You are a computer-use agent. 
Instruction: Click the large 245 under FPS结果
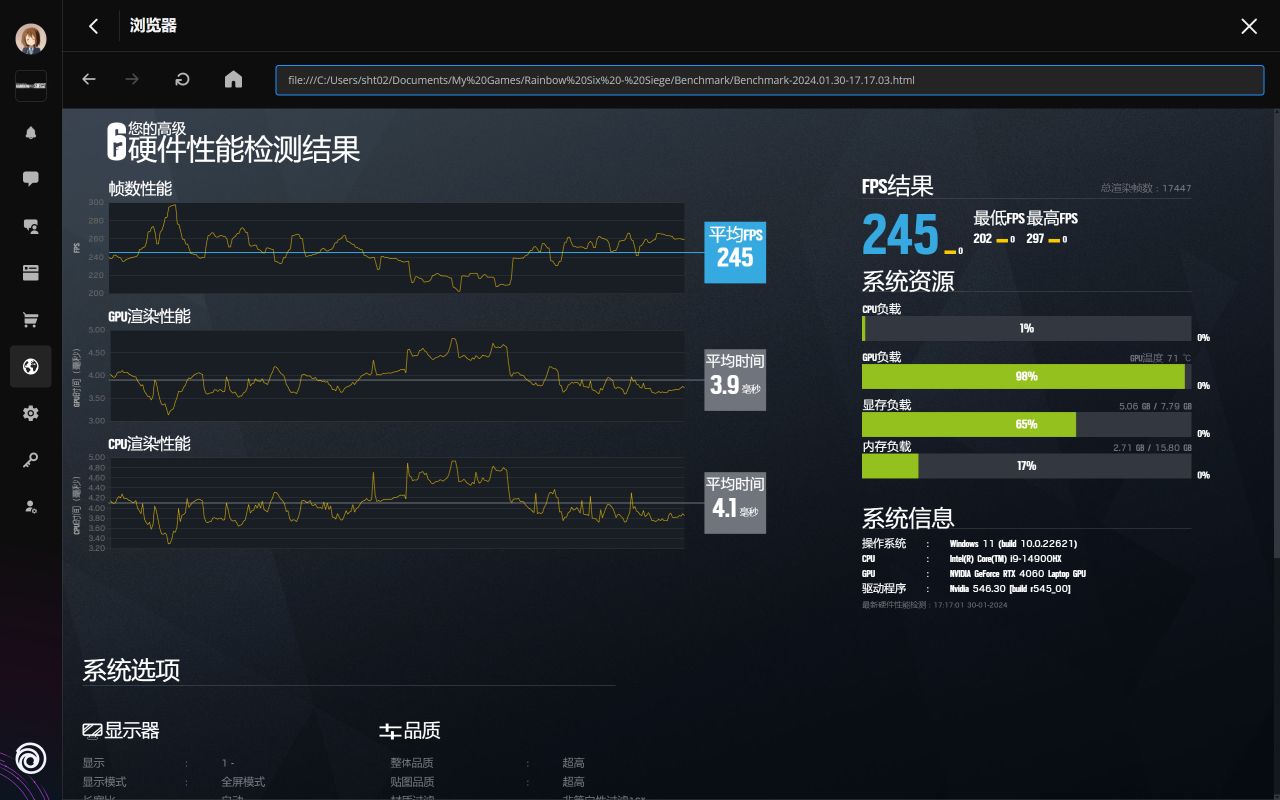coord(901,235)
